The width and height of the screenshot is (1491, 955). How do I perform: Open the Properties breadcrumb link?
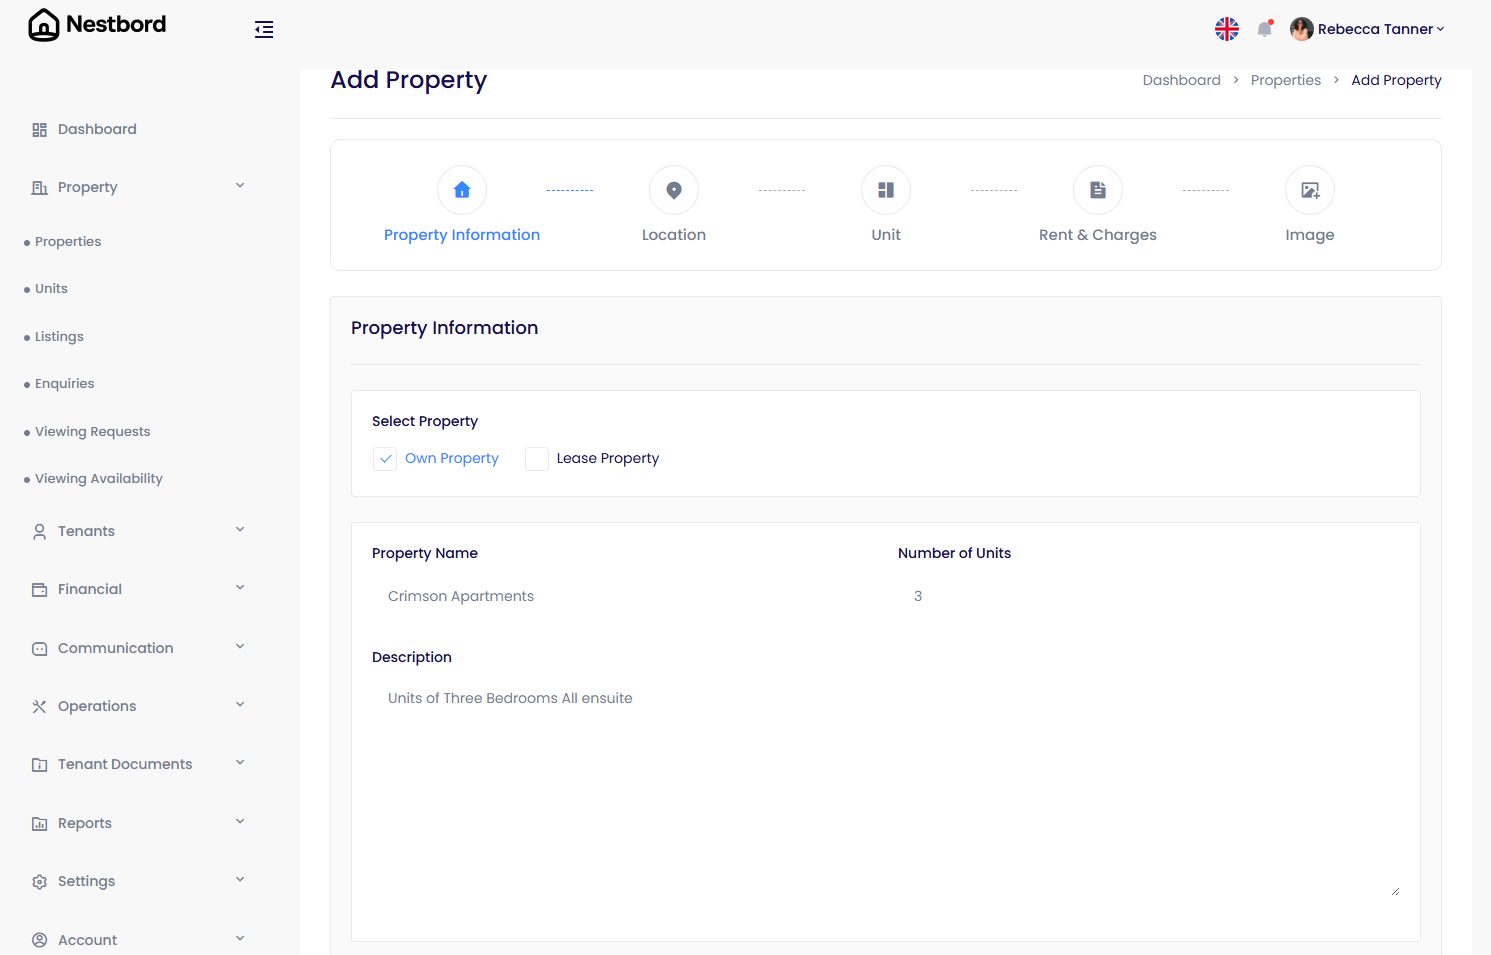click(x=1286, y=79)
